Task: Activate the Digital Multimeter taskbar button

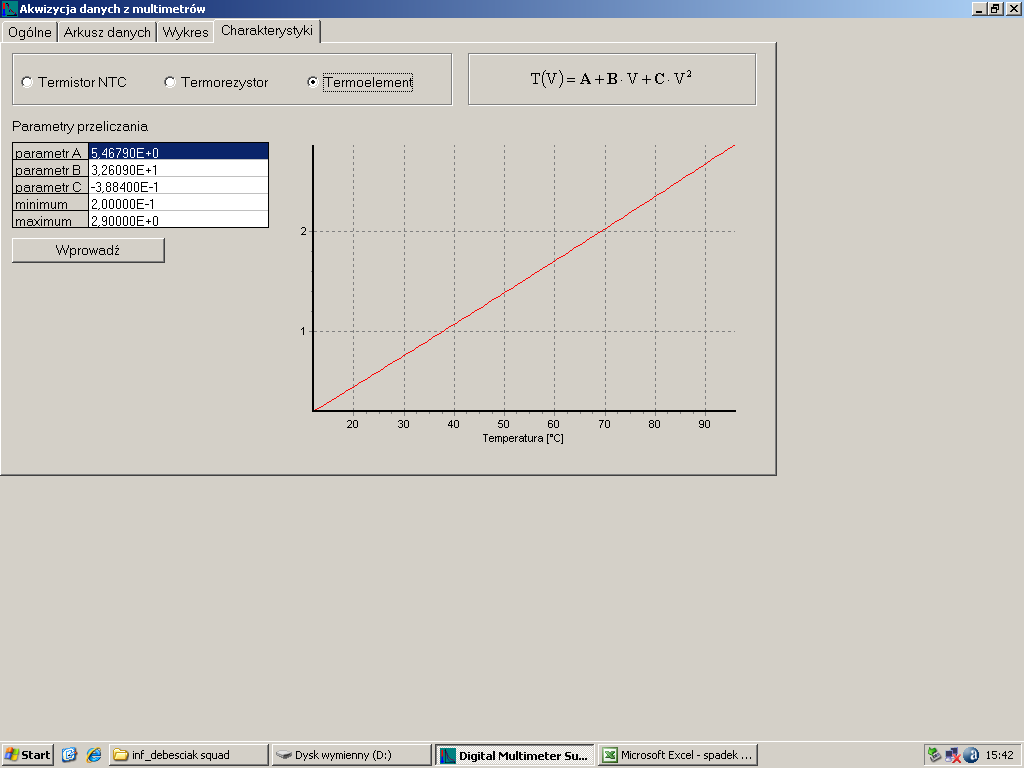Action: tap(515, 755)
